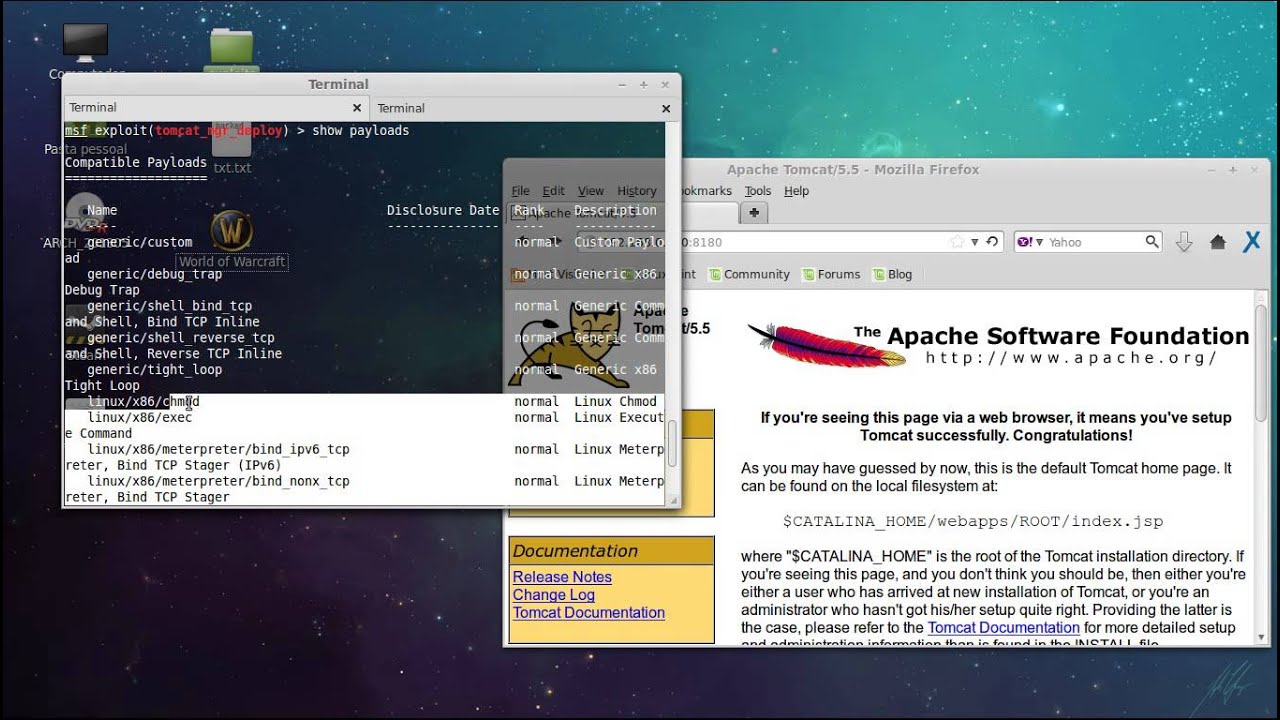Click the 'Disclosure Date' column header

[443, 210]
